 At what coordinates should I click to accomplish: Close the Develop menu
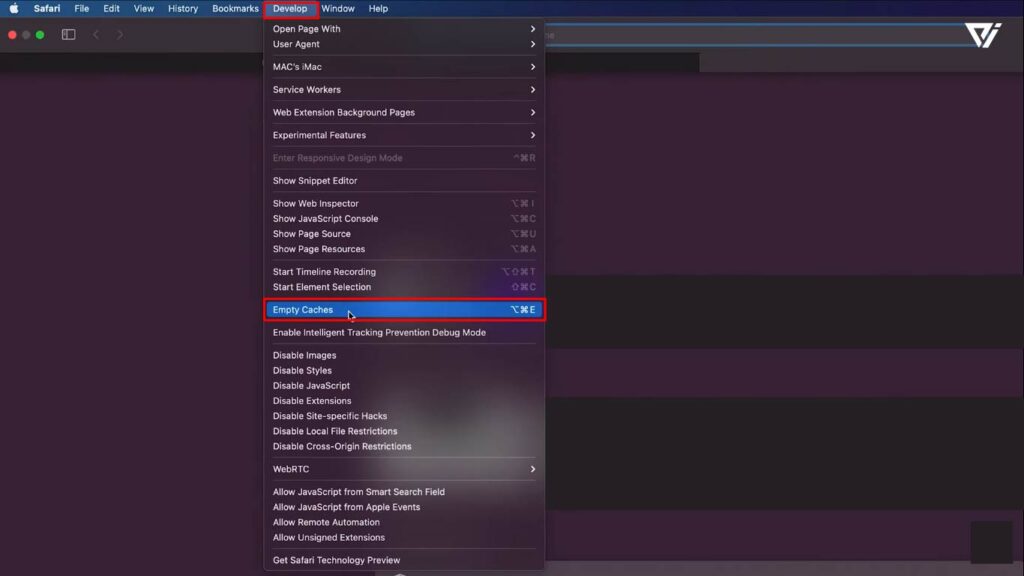pyautogui.click(x=290, y=8)
